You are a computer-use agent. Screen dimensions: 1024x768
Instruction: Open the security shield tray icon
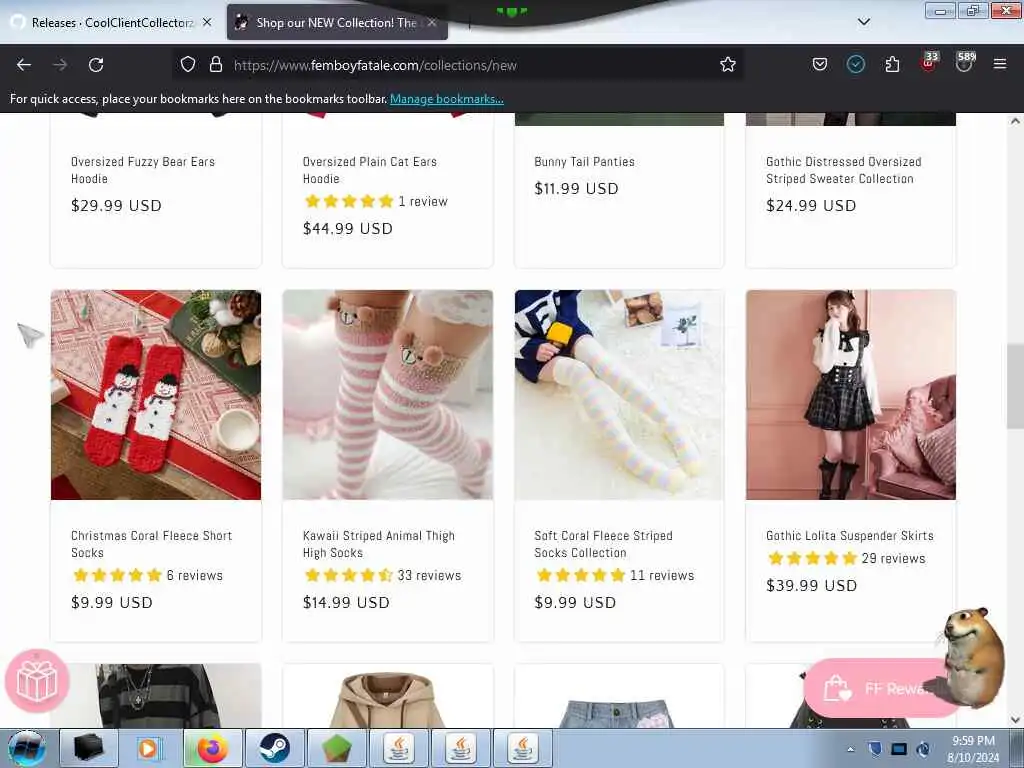(x=874, y=749)
